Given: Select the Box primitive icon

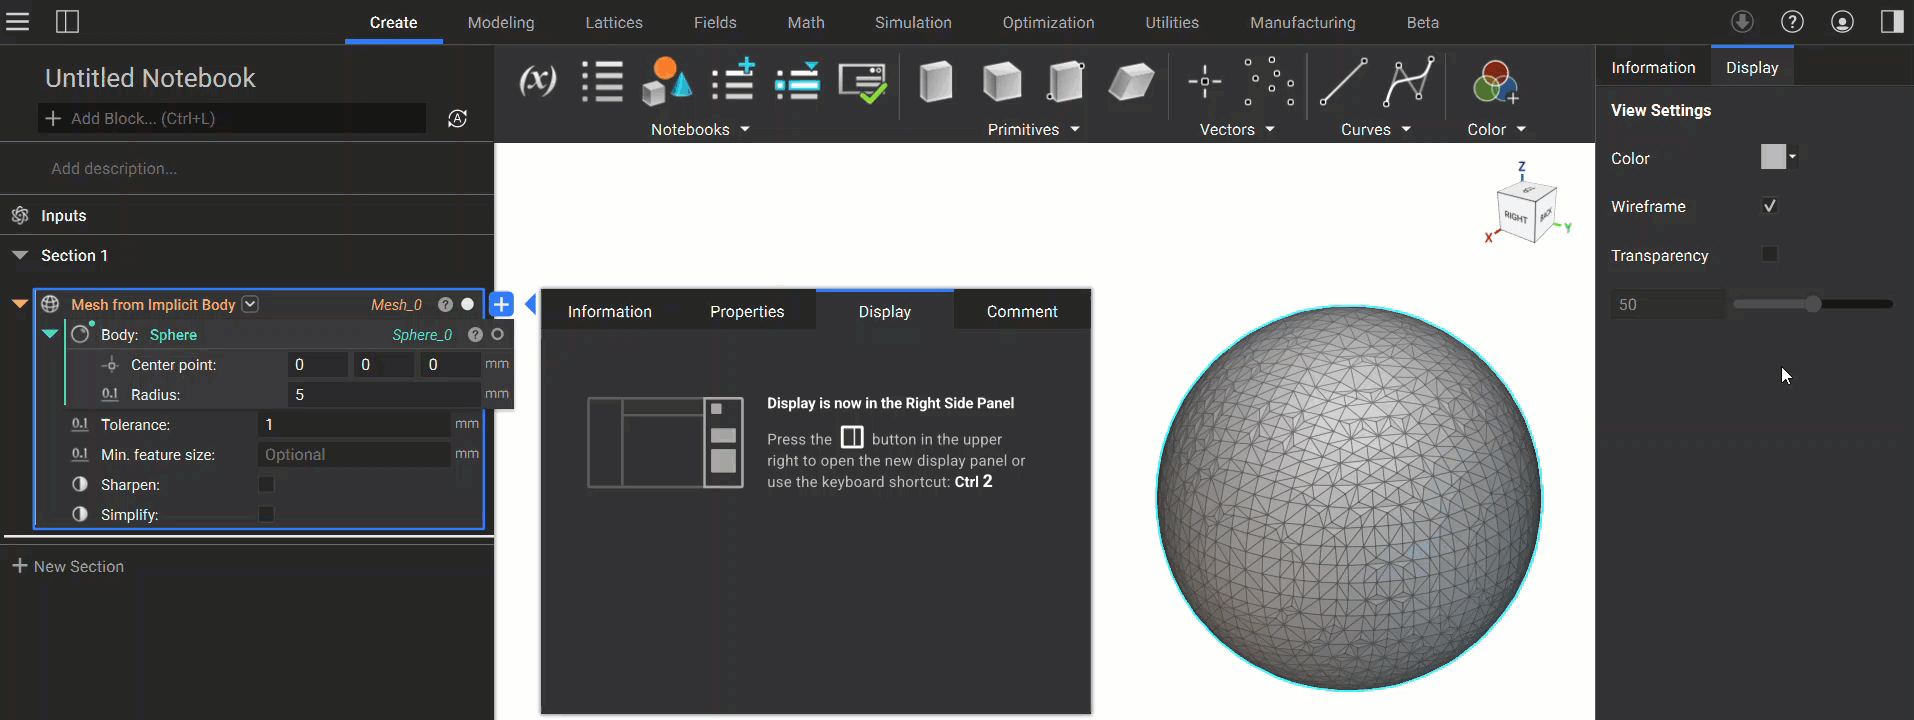Looking at the screenshot, I should pos(936,81).
